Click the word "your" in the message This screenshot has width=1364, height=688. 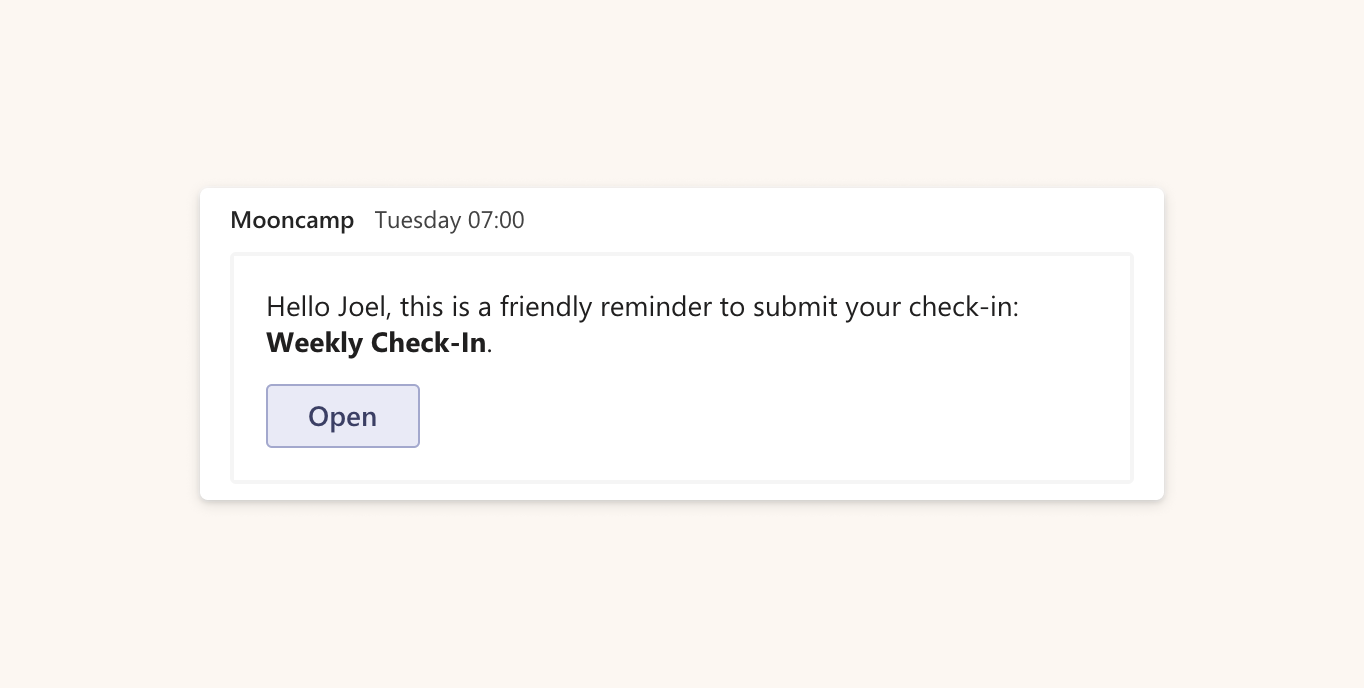(873, 307)
